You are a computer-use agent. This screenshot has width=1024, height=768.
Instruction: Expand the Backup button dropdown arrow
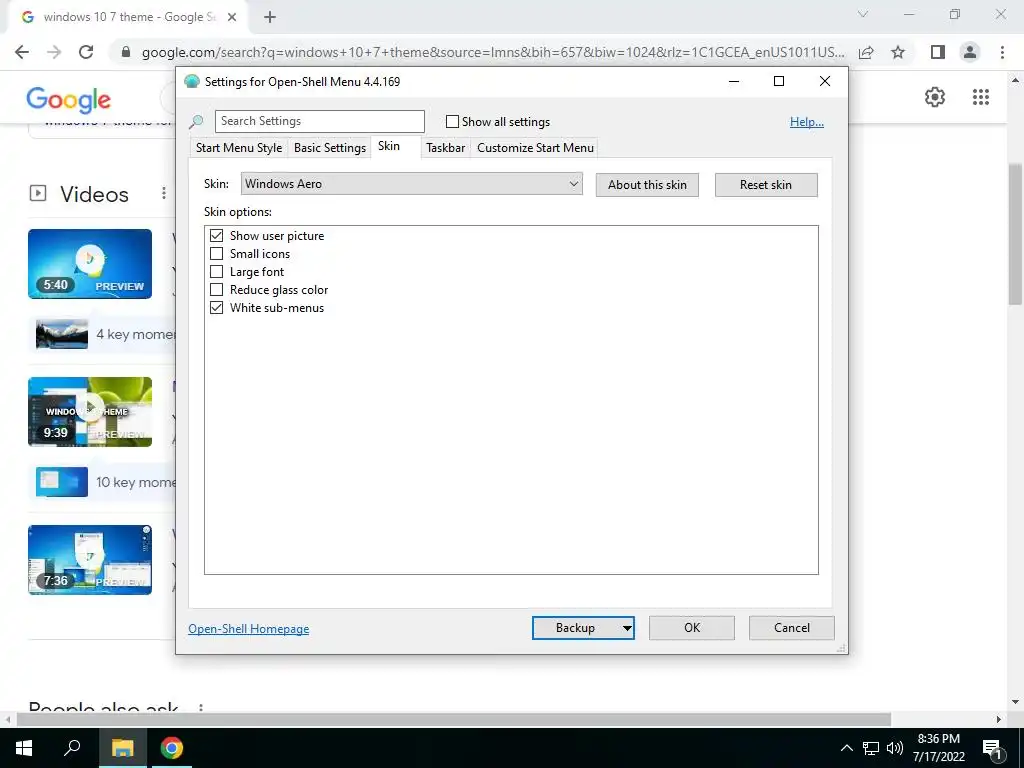[627, 628]
